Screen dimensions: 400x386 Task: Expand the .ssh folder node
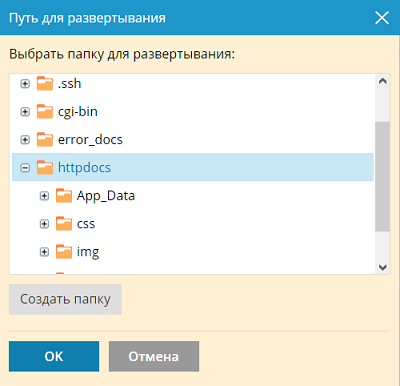tap(25, 84)
